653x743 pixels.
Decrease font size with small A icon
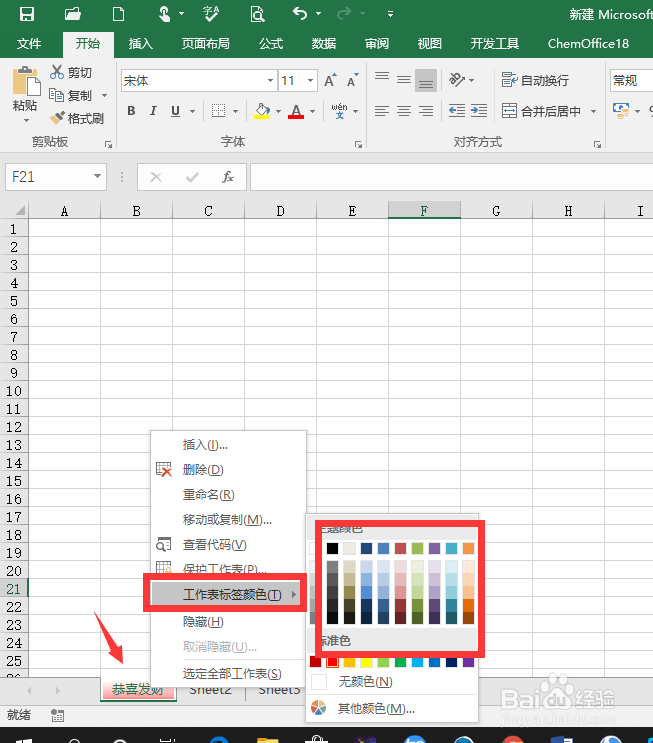pyautogui.click(x=353, y=81)
